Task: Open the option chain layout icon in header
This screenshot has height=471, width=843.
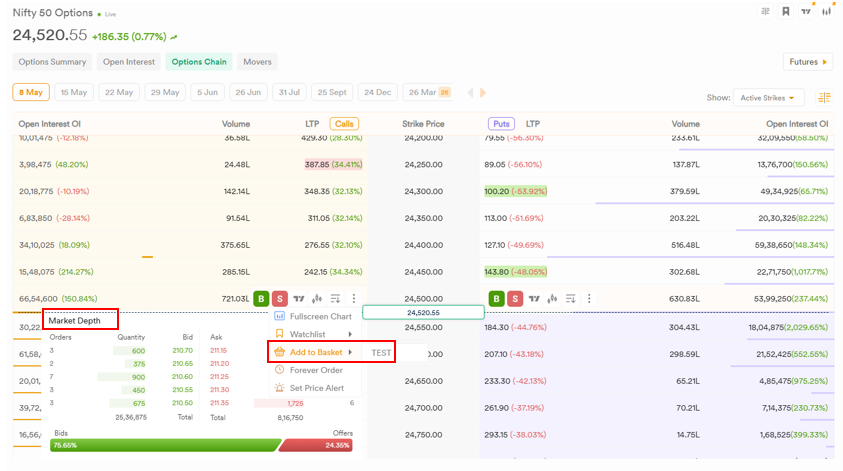Action: [x=765, y=11]
